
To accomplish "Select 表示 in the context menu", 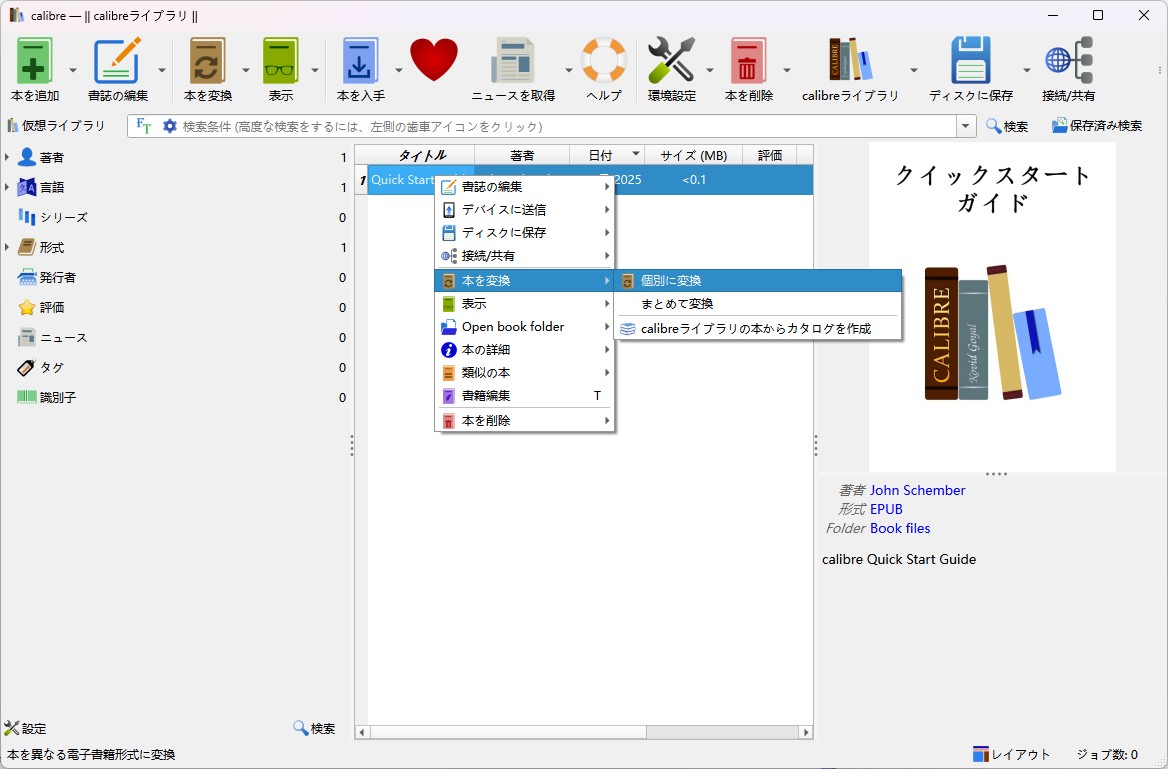I will click(524, 304).
